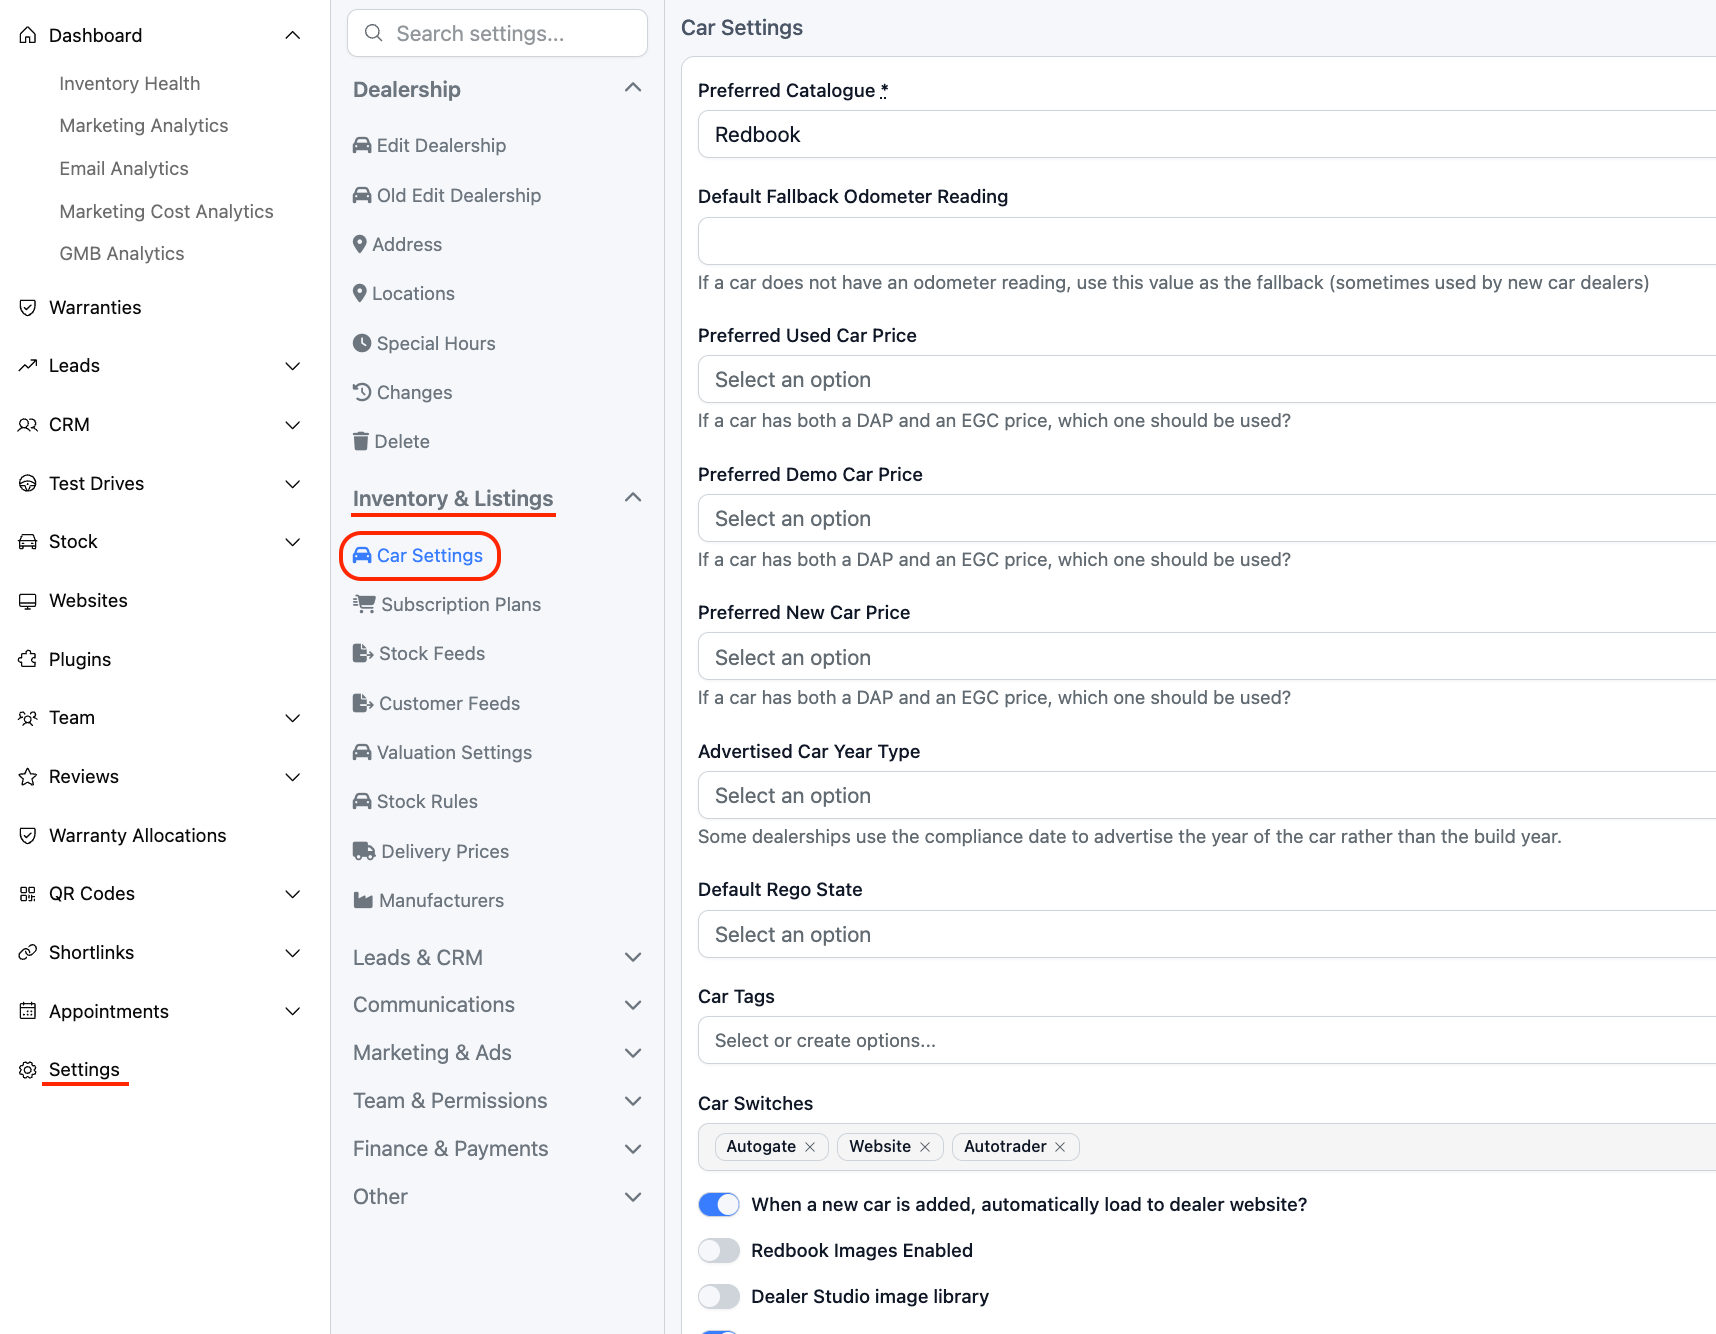The height and width of the screenshot is (1334, 1716).
Task: Disable auto-load new cars to dealer website
Action: (719, 1204)
